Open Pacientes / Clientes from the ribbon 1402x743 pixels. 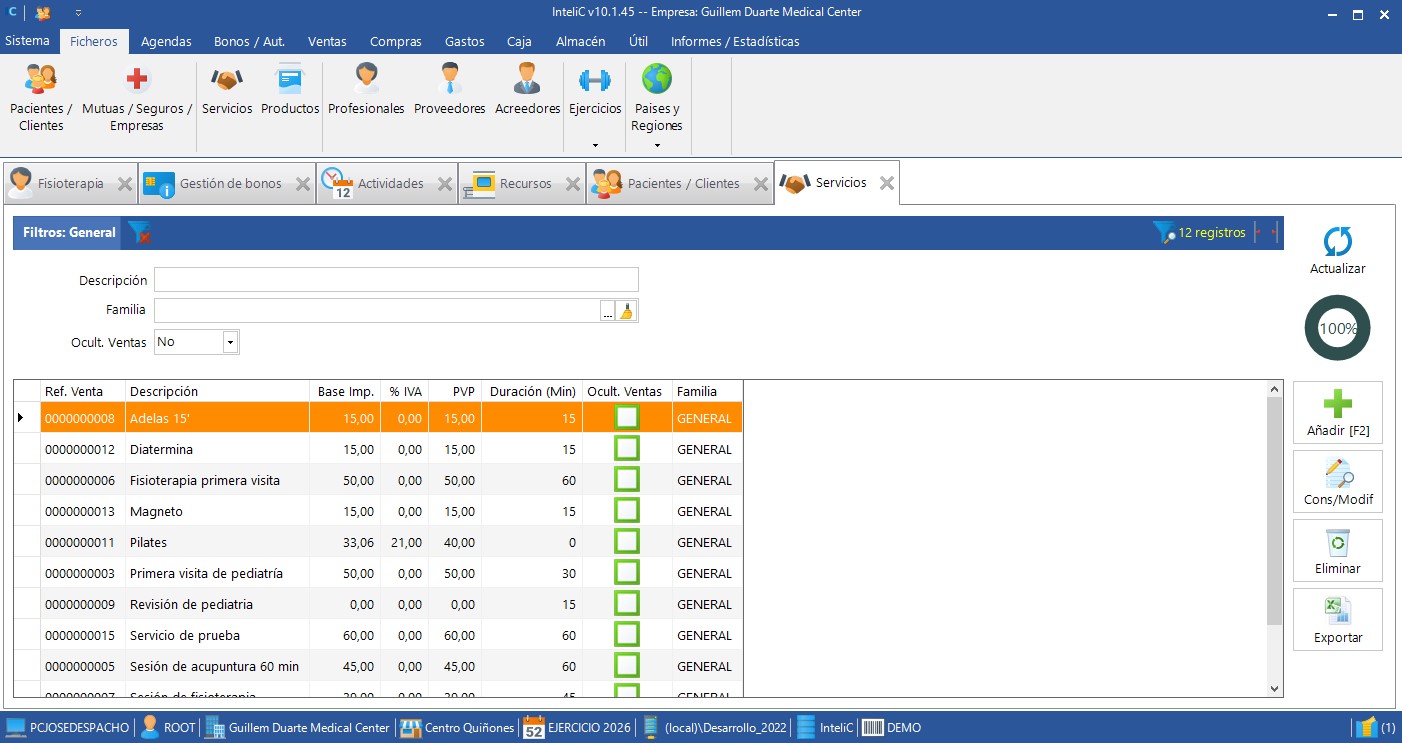pyautogui.click(x=41, y=98)
